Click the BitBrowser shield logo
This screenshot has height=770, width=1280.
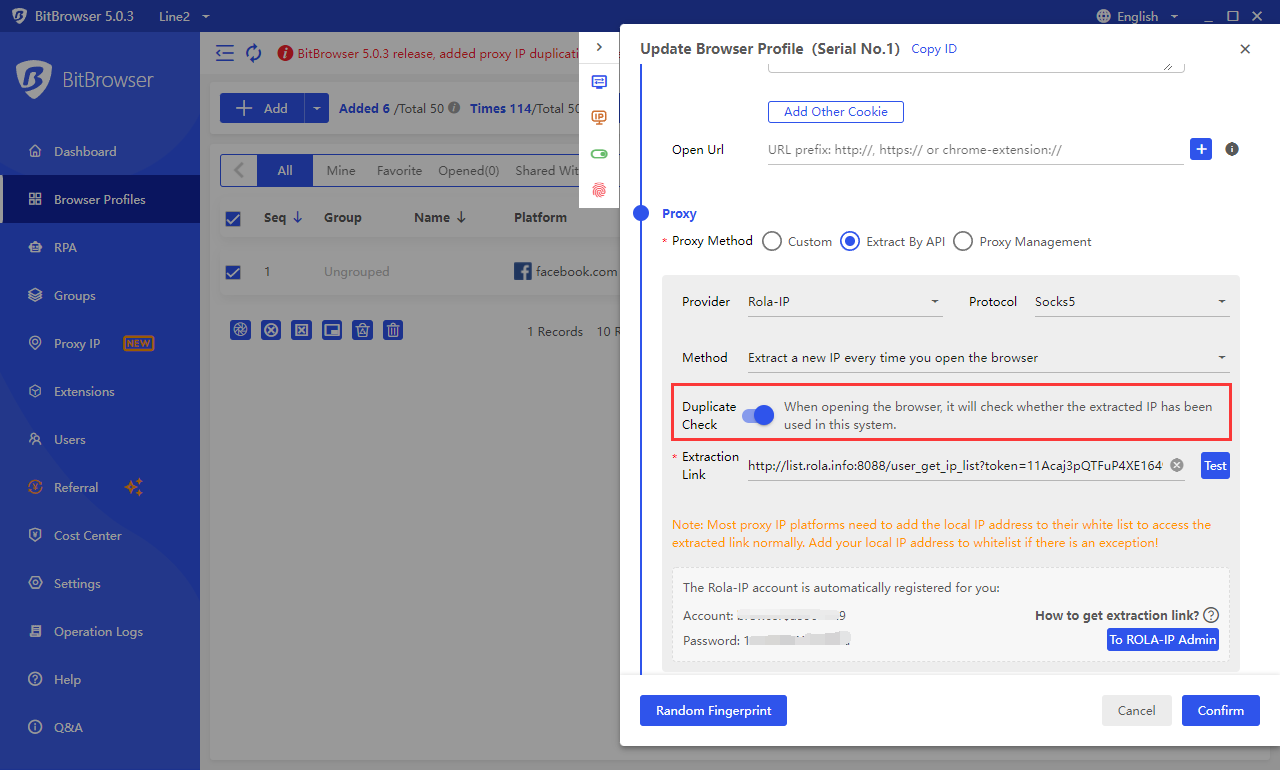tap(34, 80)
